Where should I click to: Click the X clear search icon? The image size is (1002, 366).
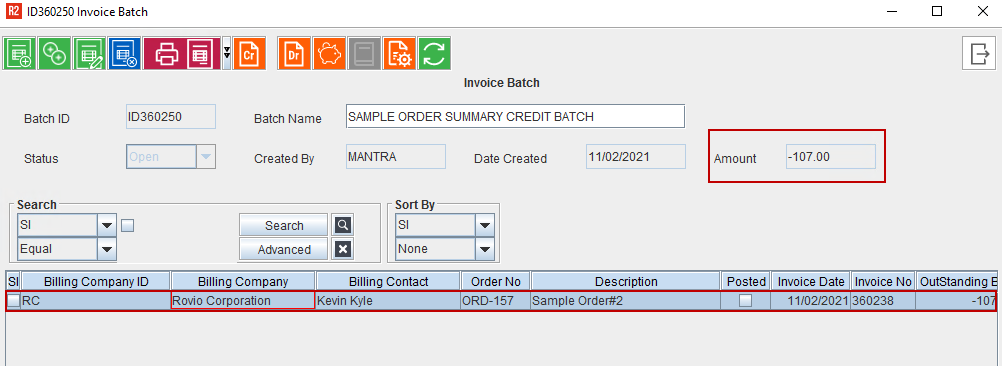pyautogui.click(x=343, y=249)
